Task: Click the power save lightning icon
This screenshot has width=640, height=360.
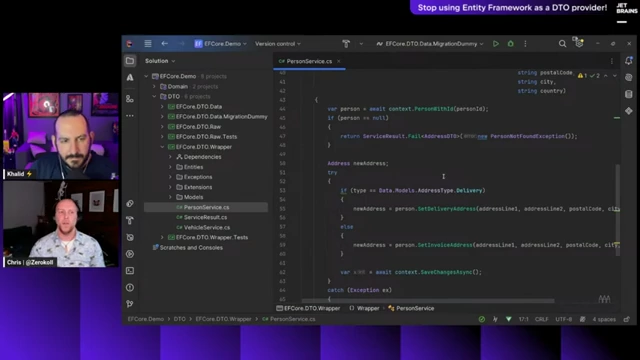Action: [495, 319]
